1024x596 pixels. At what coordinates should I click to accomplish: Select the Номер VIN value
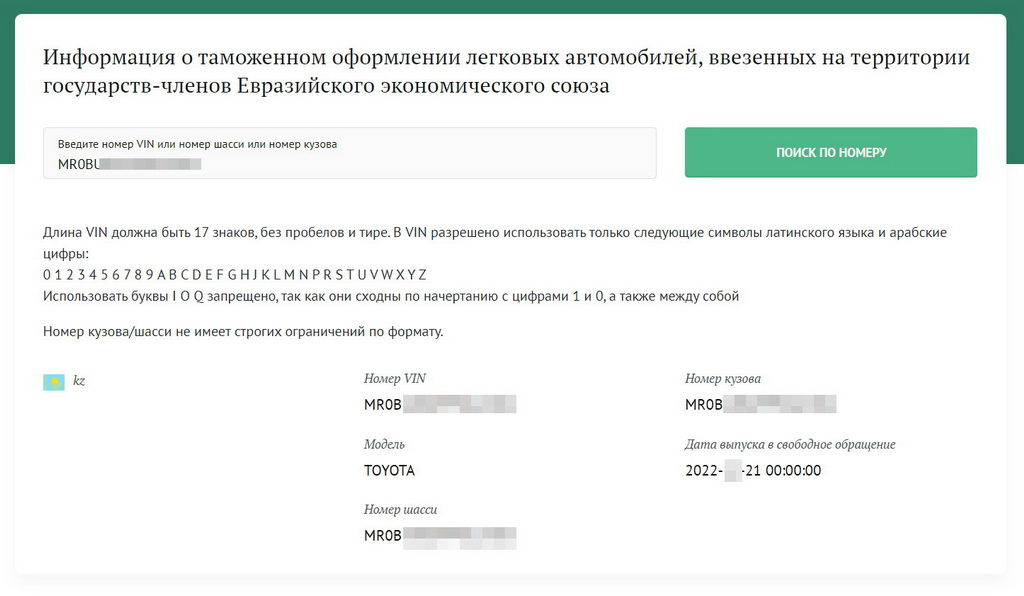coord(440,404)
